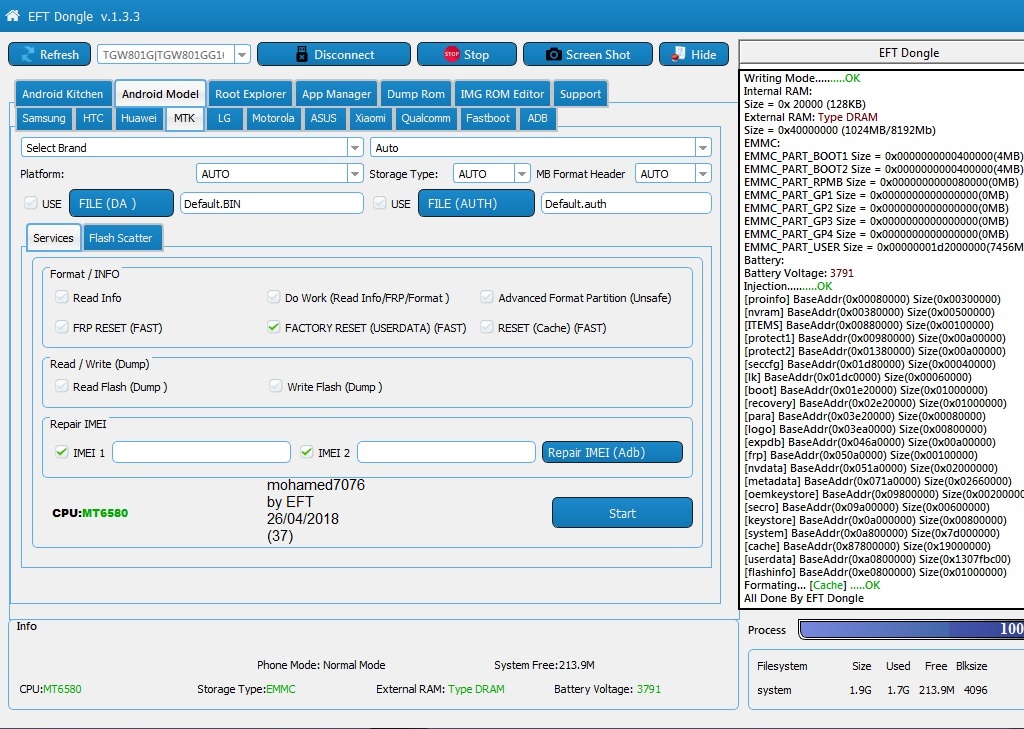The image size is (1024, 729).
Task: Select the Xiaomi brand tab
Action: tap(370, 118)
